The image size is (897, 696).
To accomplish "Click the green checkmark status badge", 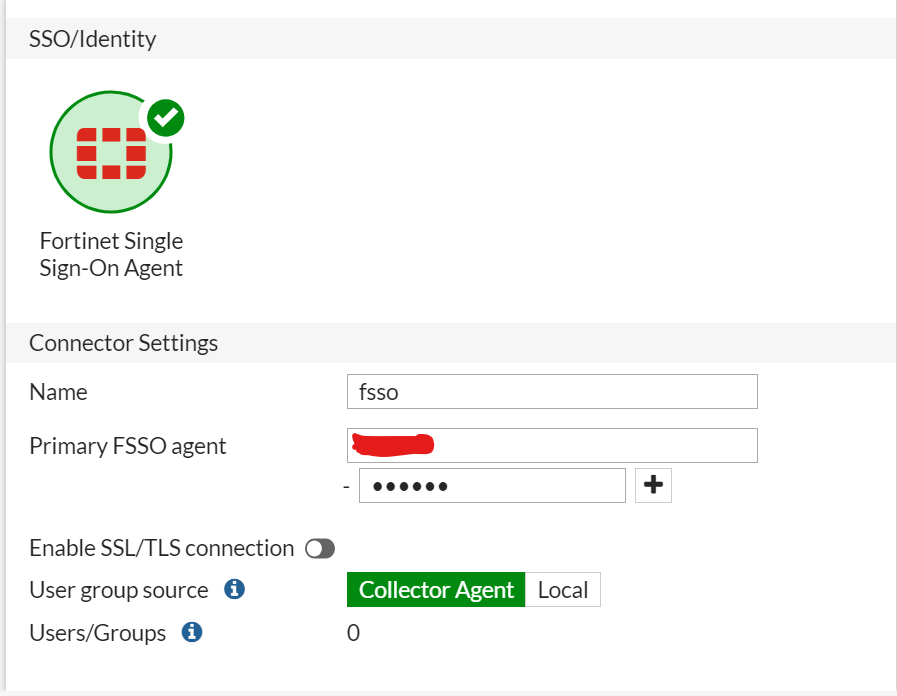I will 166,118.
